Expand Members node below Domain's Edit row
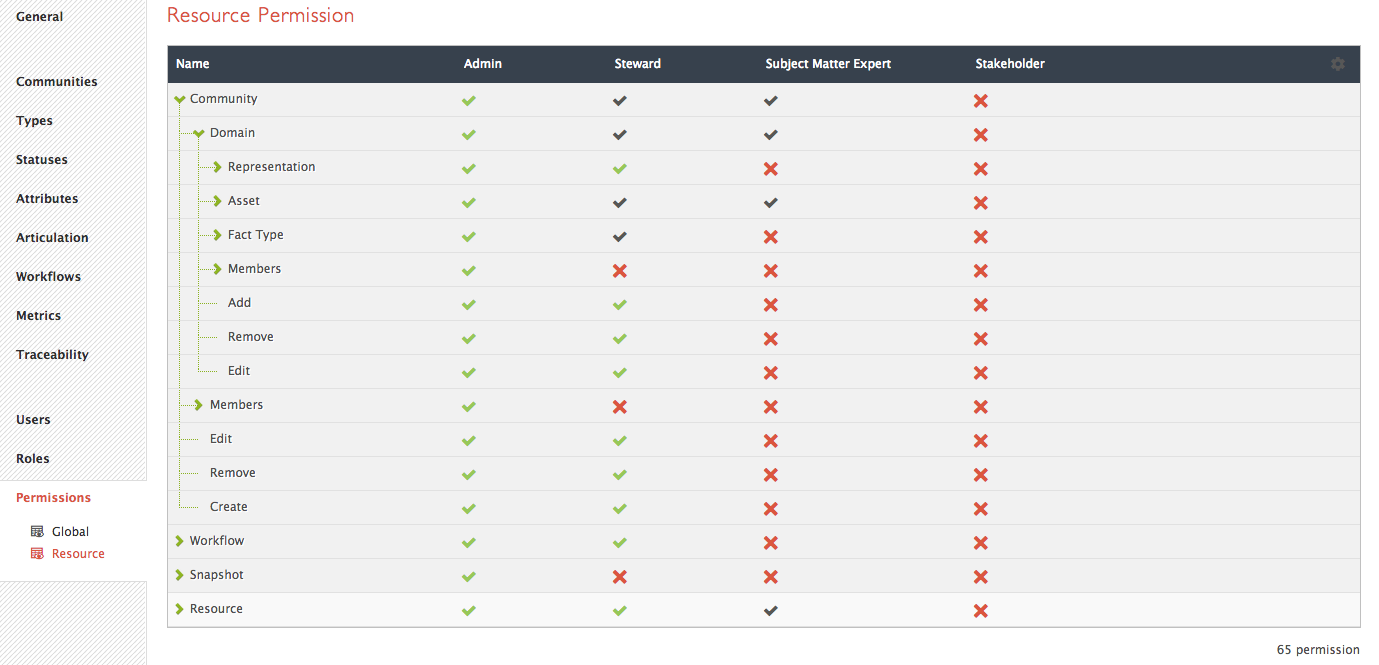1379x665 pixels. tap(199, 405)
